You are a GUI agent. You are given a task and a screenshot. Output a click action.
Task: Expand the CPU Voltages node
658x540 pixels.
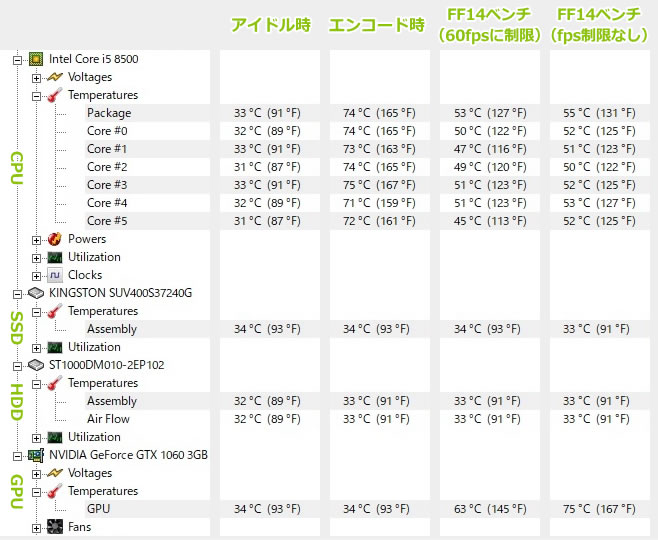pyautogui.click(x=37, y=78)
